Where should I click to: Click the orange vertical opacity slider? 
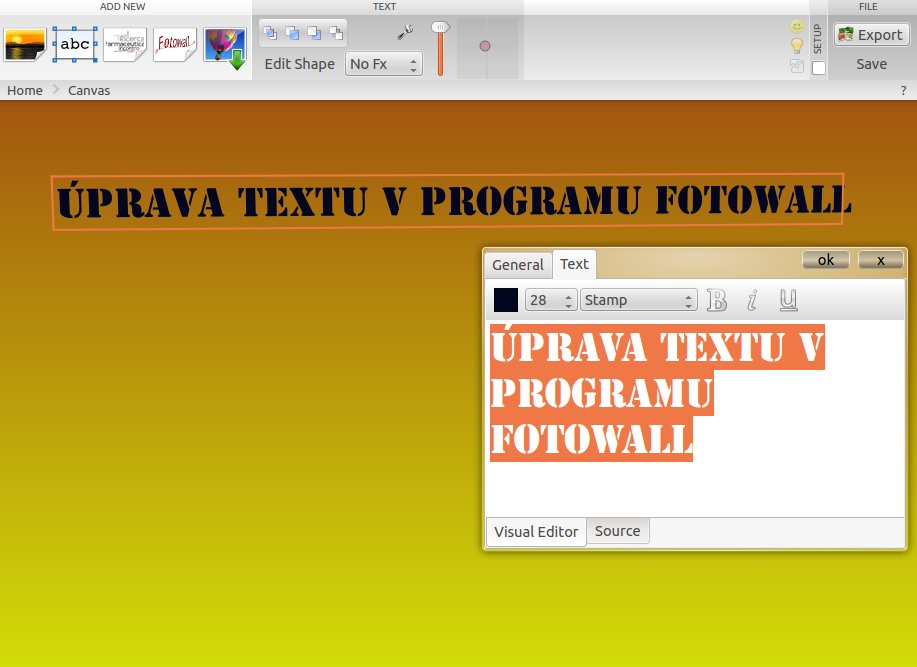pyautogui.click(x=440, y=50)
